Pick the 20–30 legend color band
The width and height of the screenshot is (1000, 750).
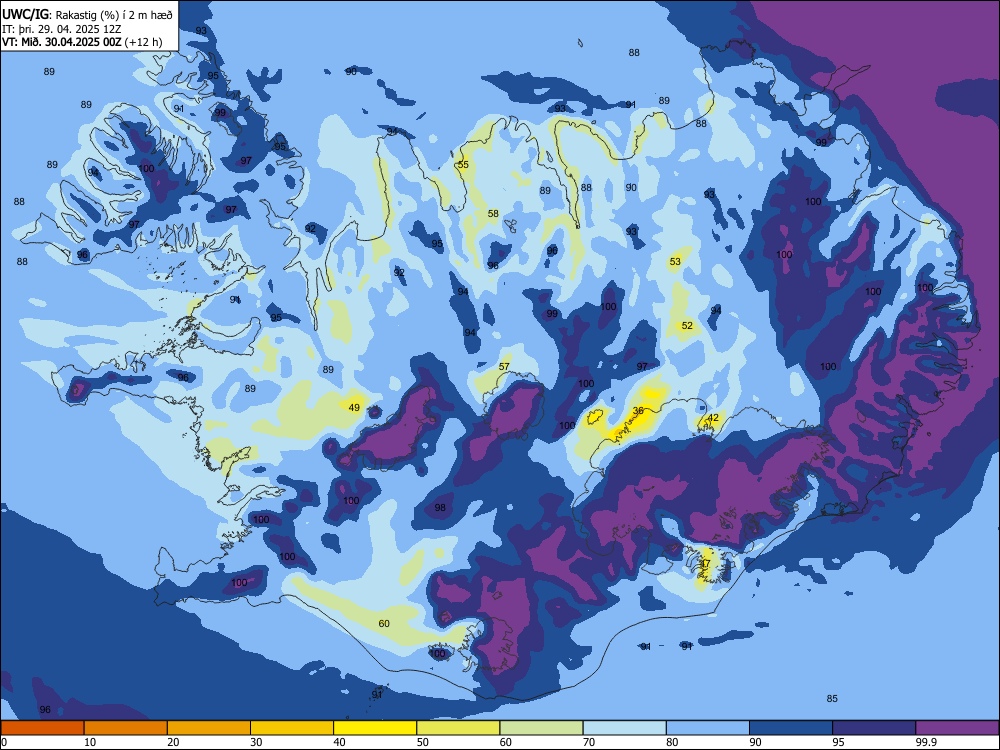coord(209,728)
